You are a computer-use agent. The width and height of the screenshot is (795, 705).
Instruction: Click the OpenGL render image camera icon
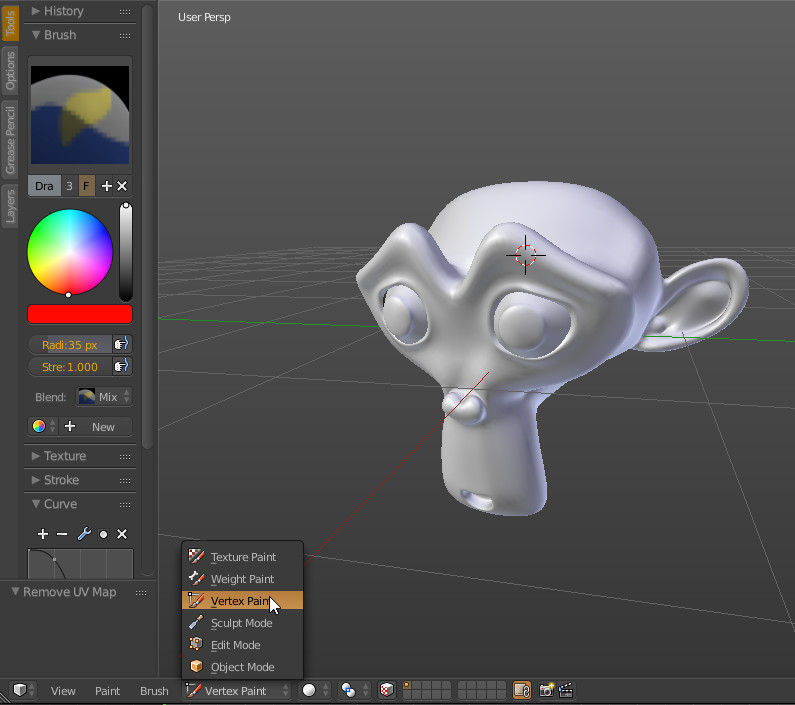pyautogui.click(x=547, y=690)
